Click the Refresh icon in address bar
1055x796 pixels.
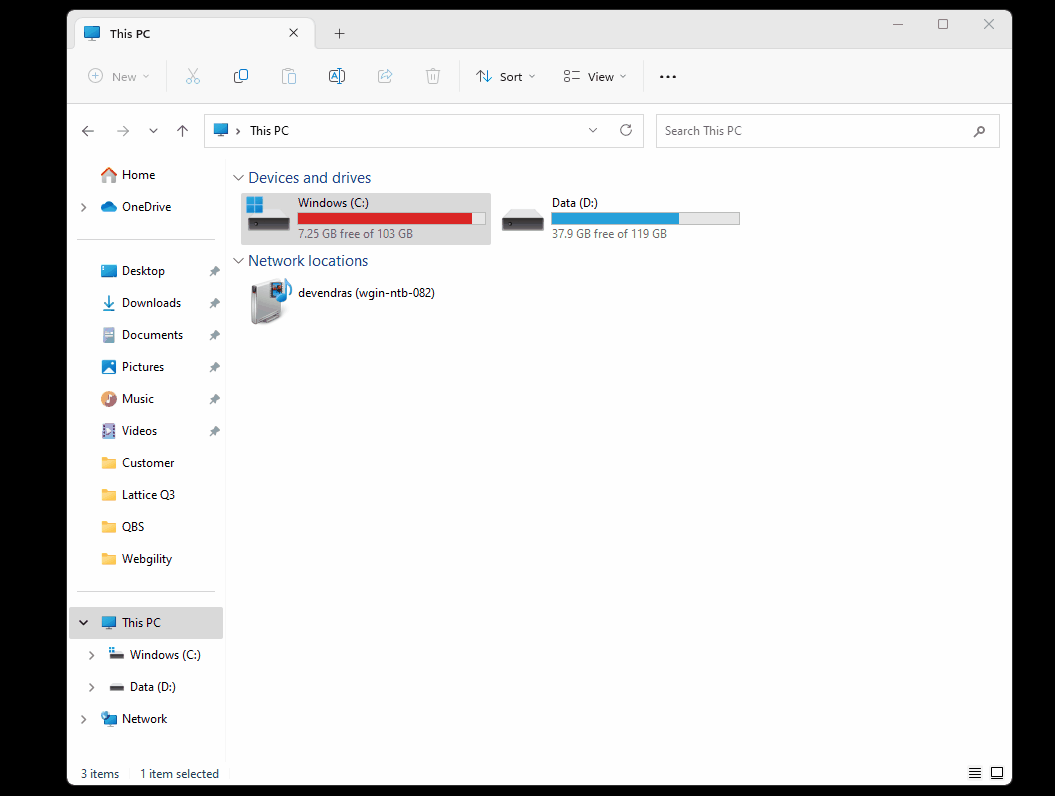pos(626,130)
